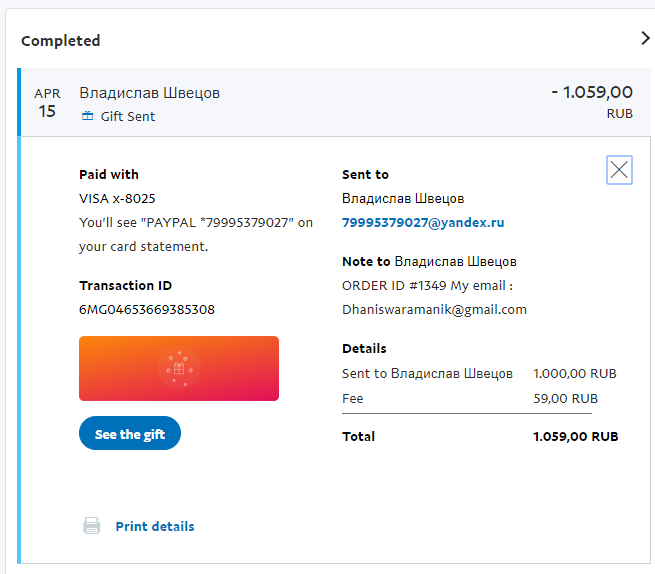
Task: Click the Dhaniswaramanik@gmail.com note text
Action: tap(434, 309)
